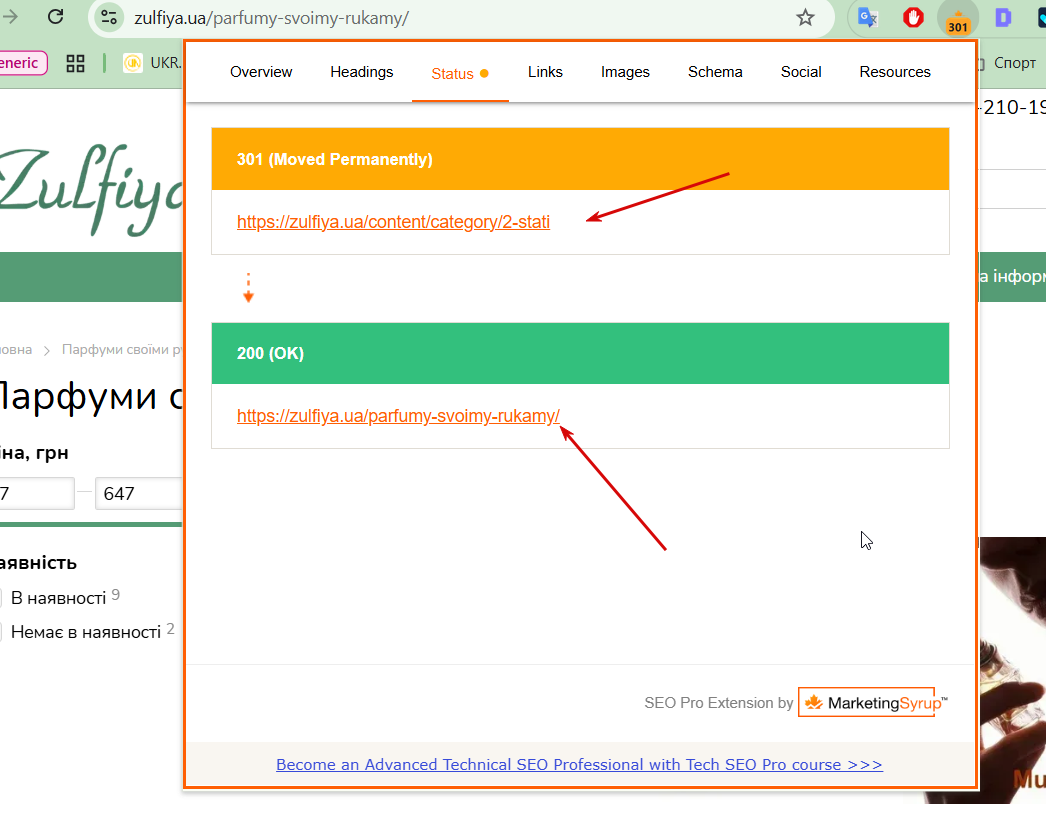Click the 301 (Moved Permanently) header
This screenshot has width=1046, height=818.
580,159
